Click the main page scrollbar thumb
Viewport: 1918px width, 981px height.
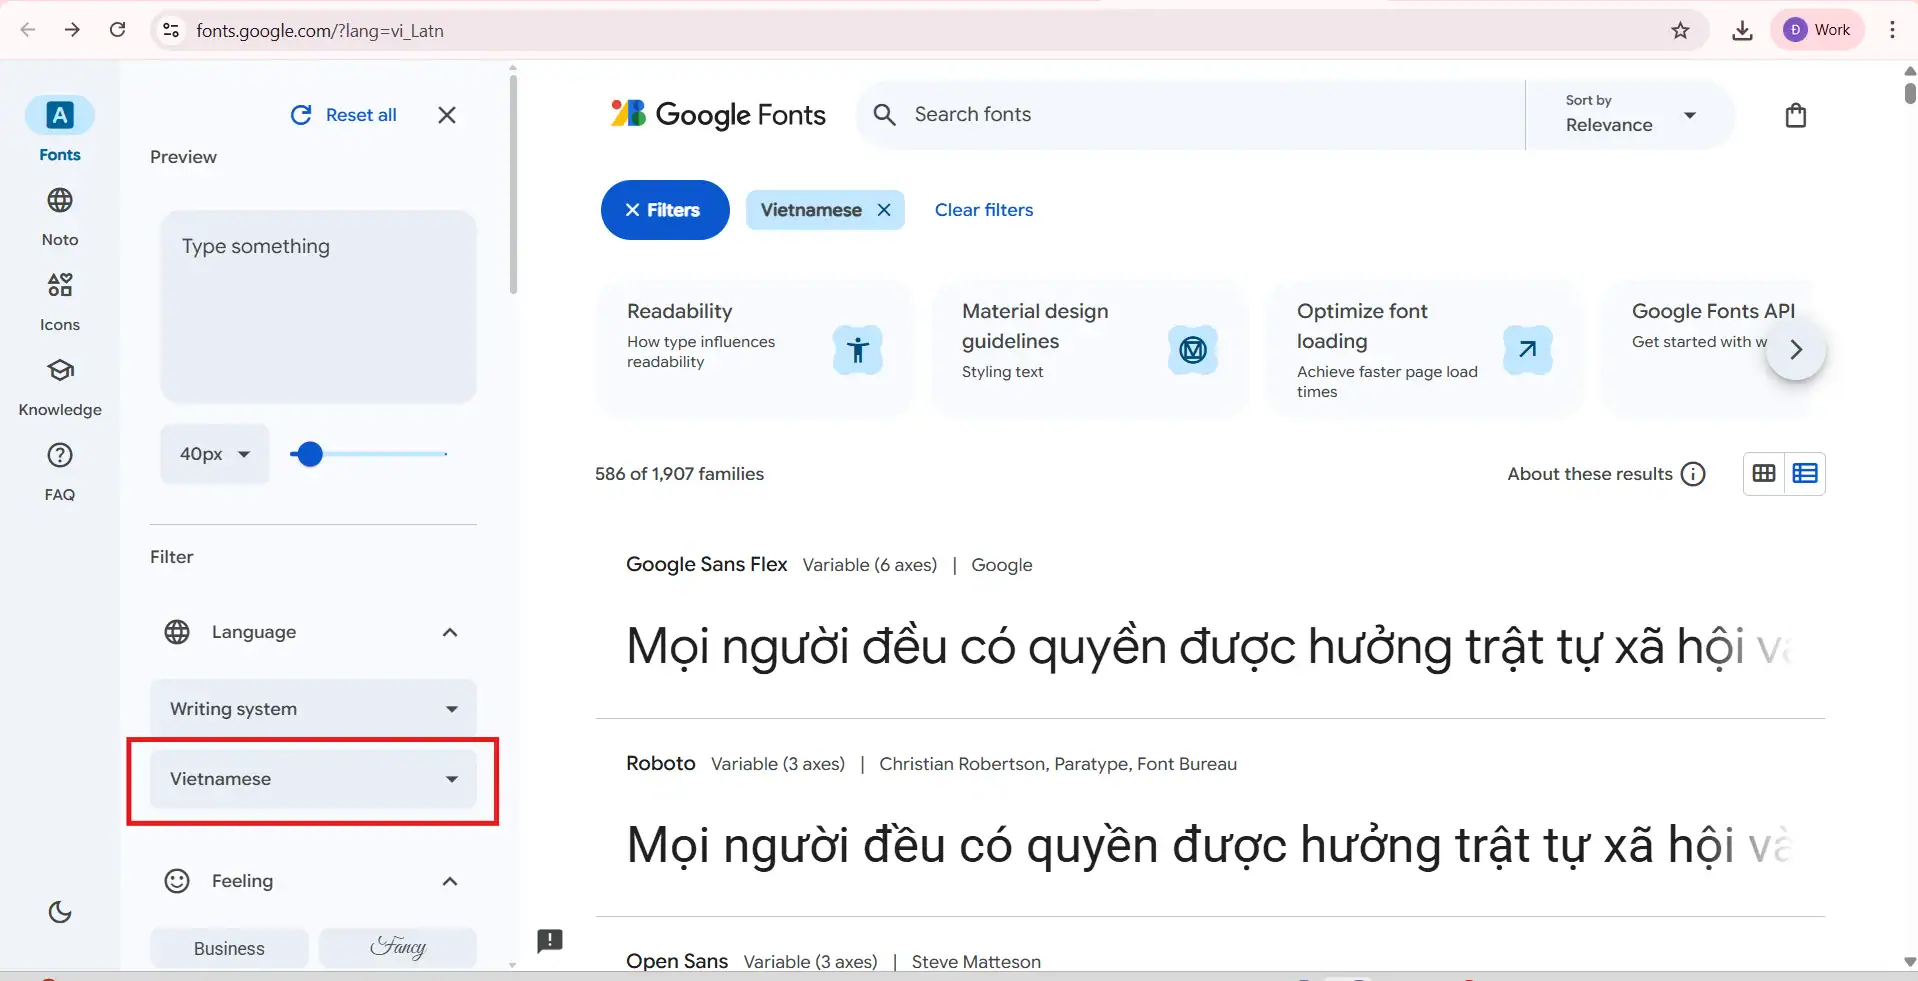(1910, 92)
